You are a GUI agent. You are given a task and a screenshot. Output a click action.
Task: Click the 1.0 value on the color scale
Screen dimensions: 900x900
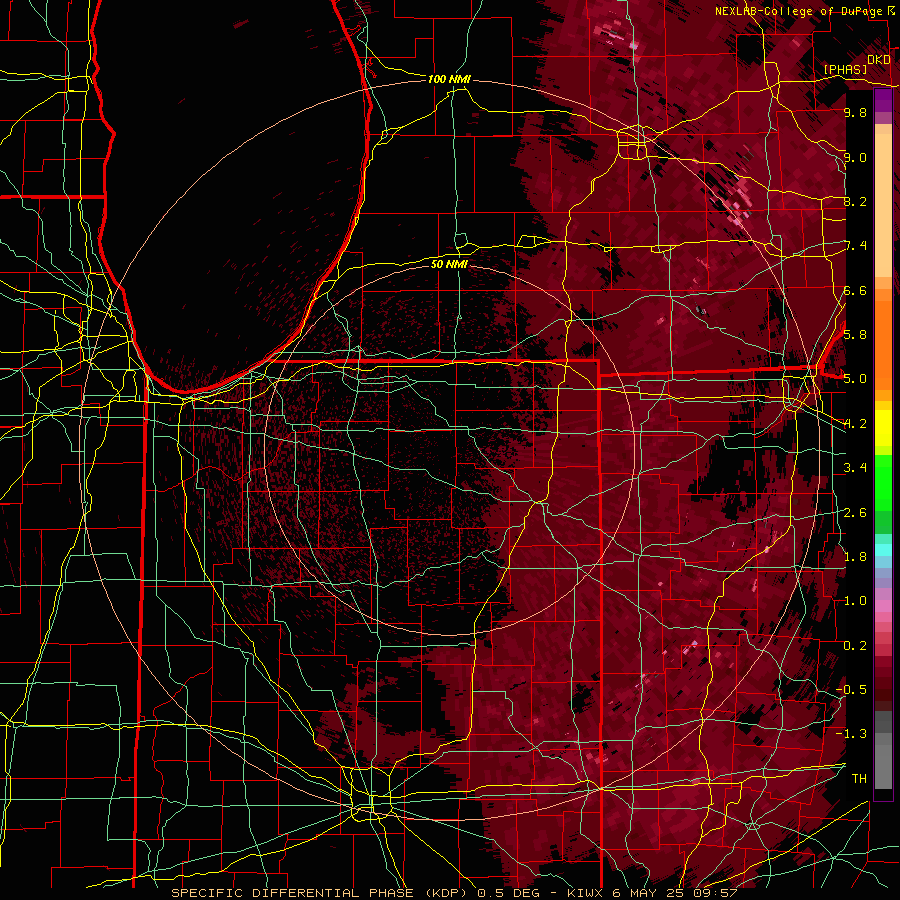click(855, 601)
